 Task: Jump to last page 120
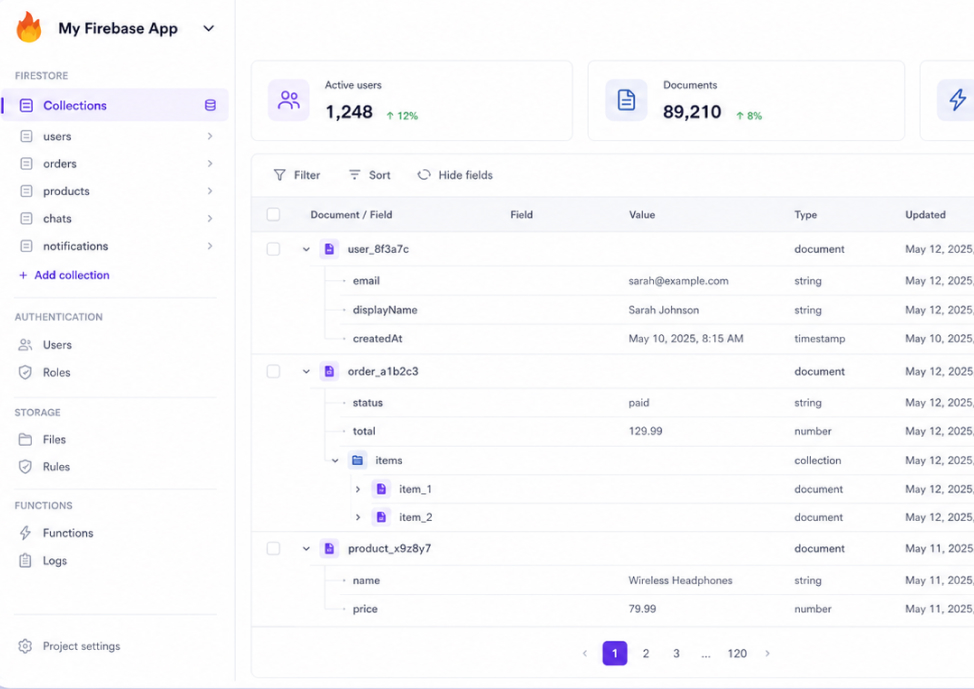[x=737, y=654]
